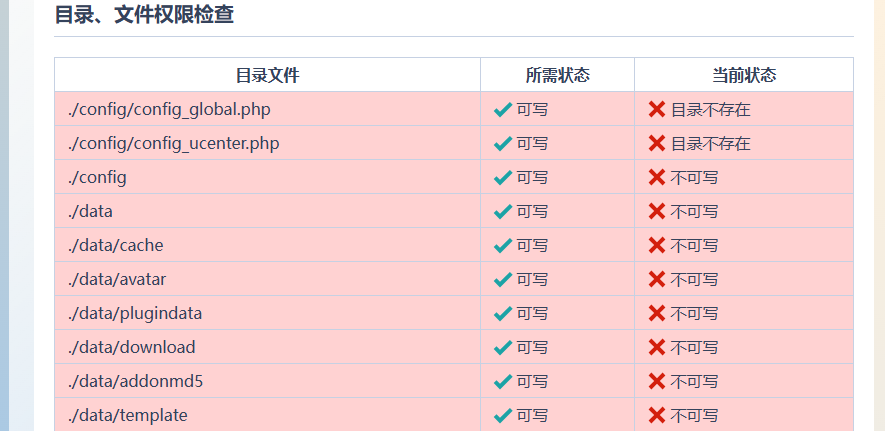Click the green checkmark in the ./data/avatar row

(x=502, y=279)
